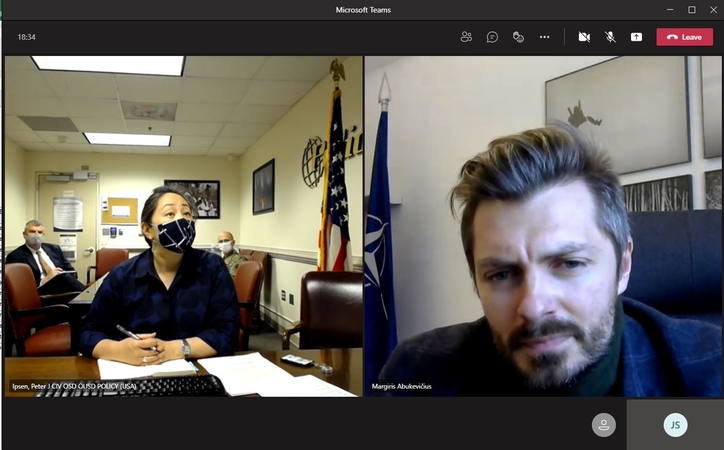Click the Microsoft Teams title bar text
The image size is (724, 450).
[363, 10]
